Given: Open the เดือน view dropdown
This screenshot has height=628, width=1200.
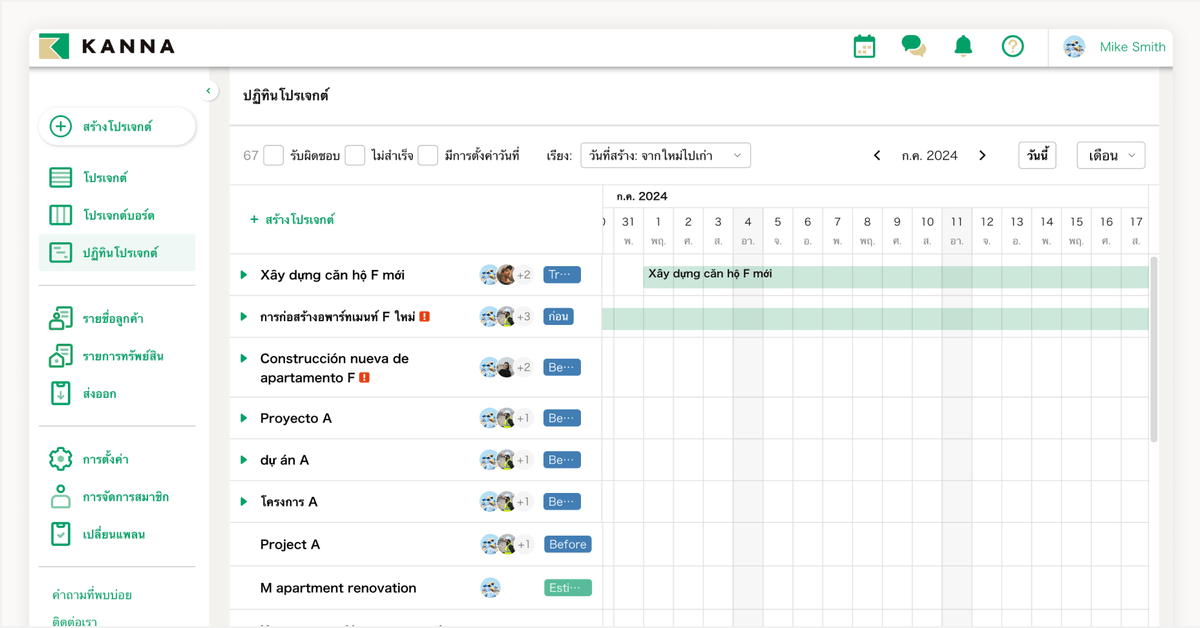Looking at the screenshot, I should (x=1110, y=155).
